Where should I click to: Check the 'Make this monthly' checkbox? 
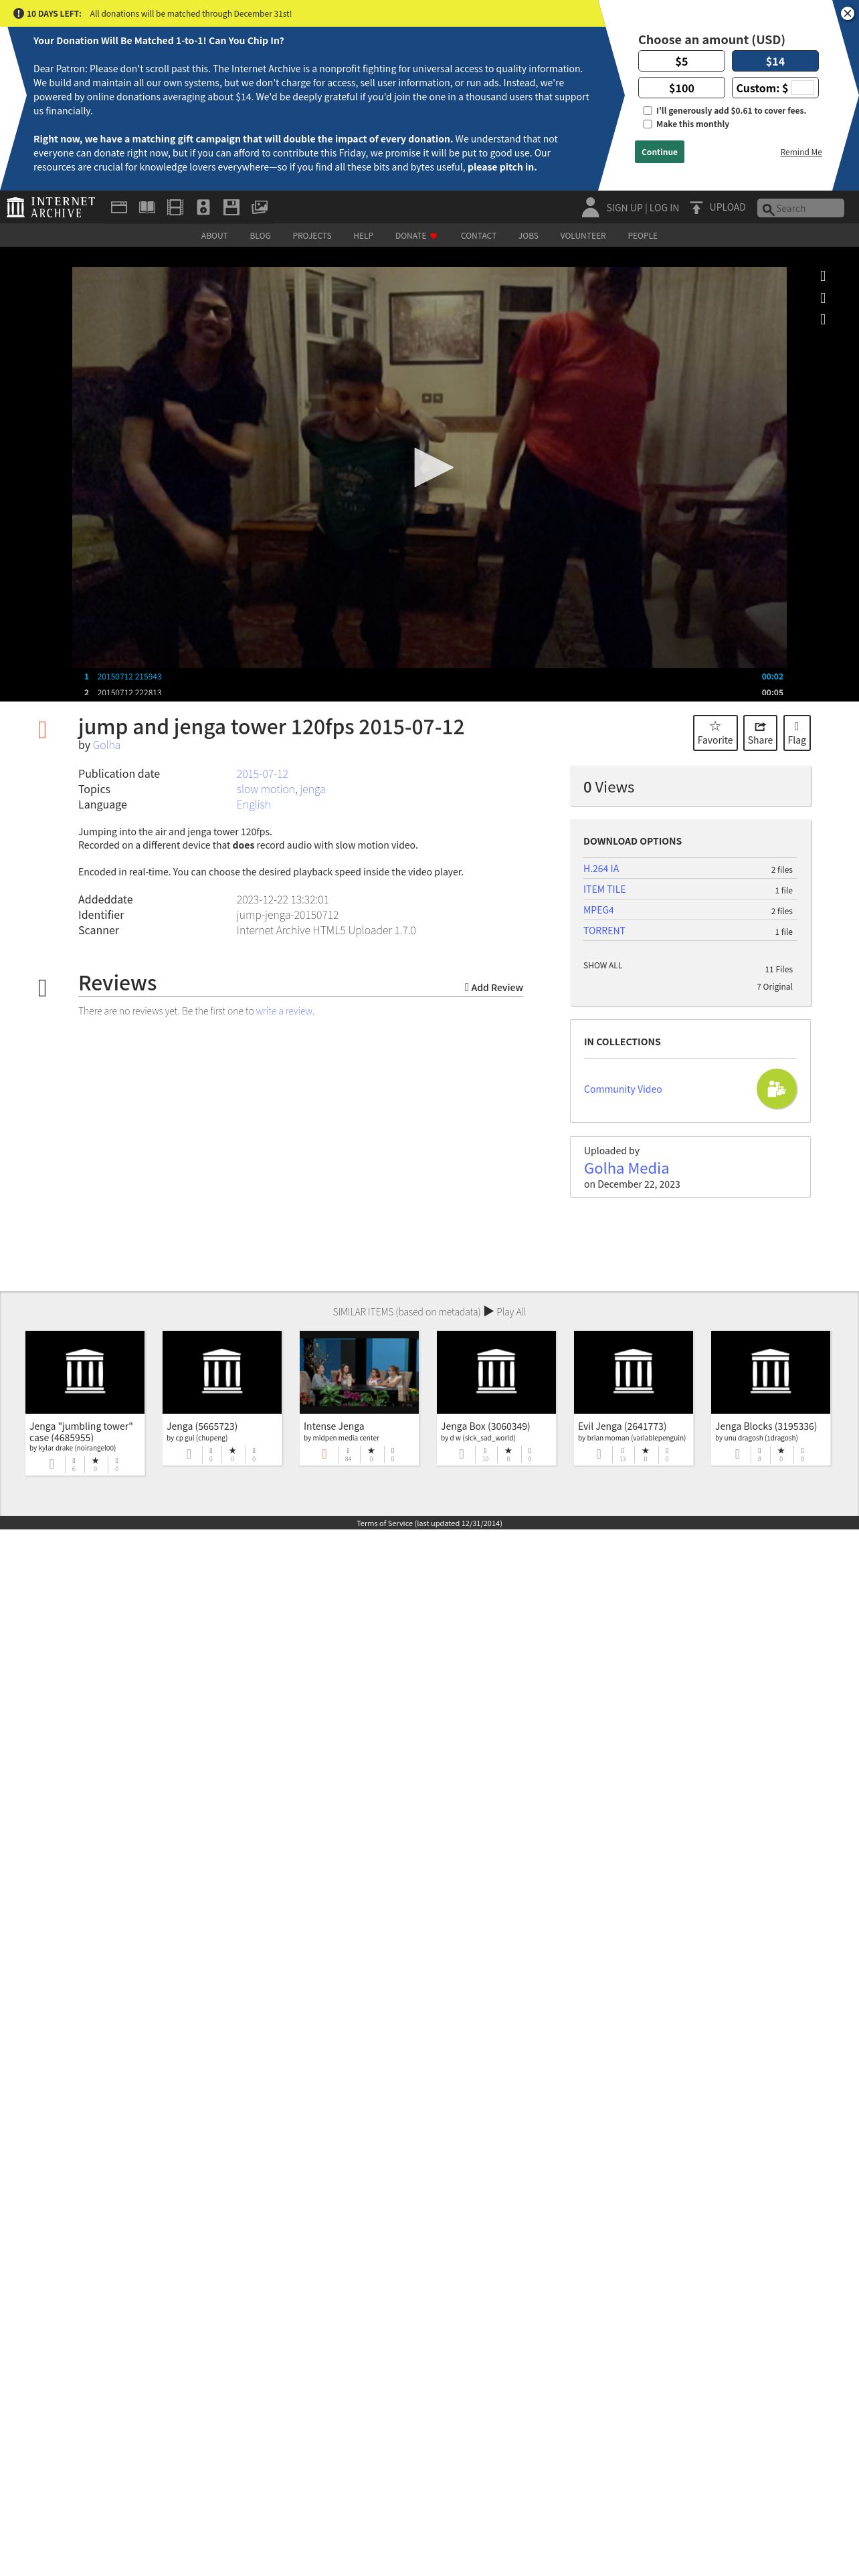pyautogui.click(x=647, y=124)
